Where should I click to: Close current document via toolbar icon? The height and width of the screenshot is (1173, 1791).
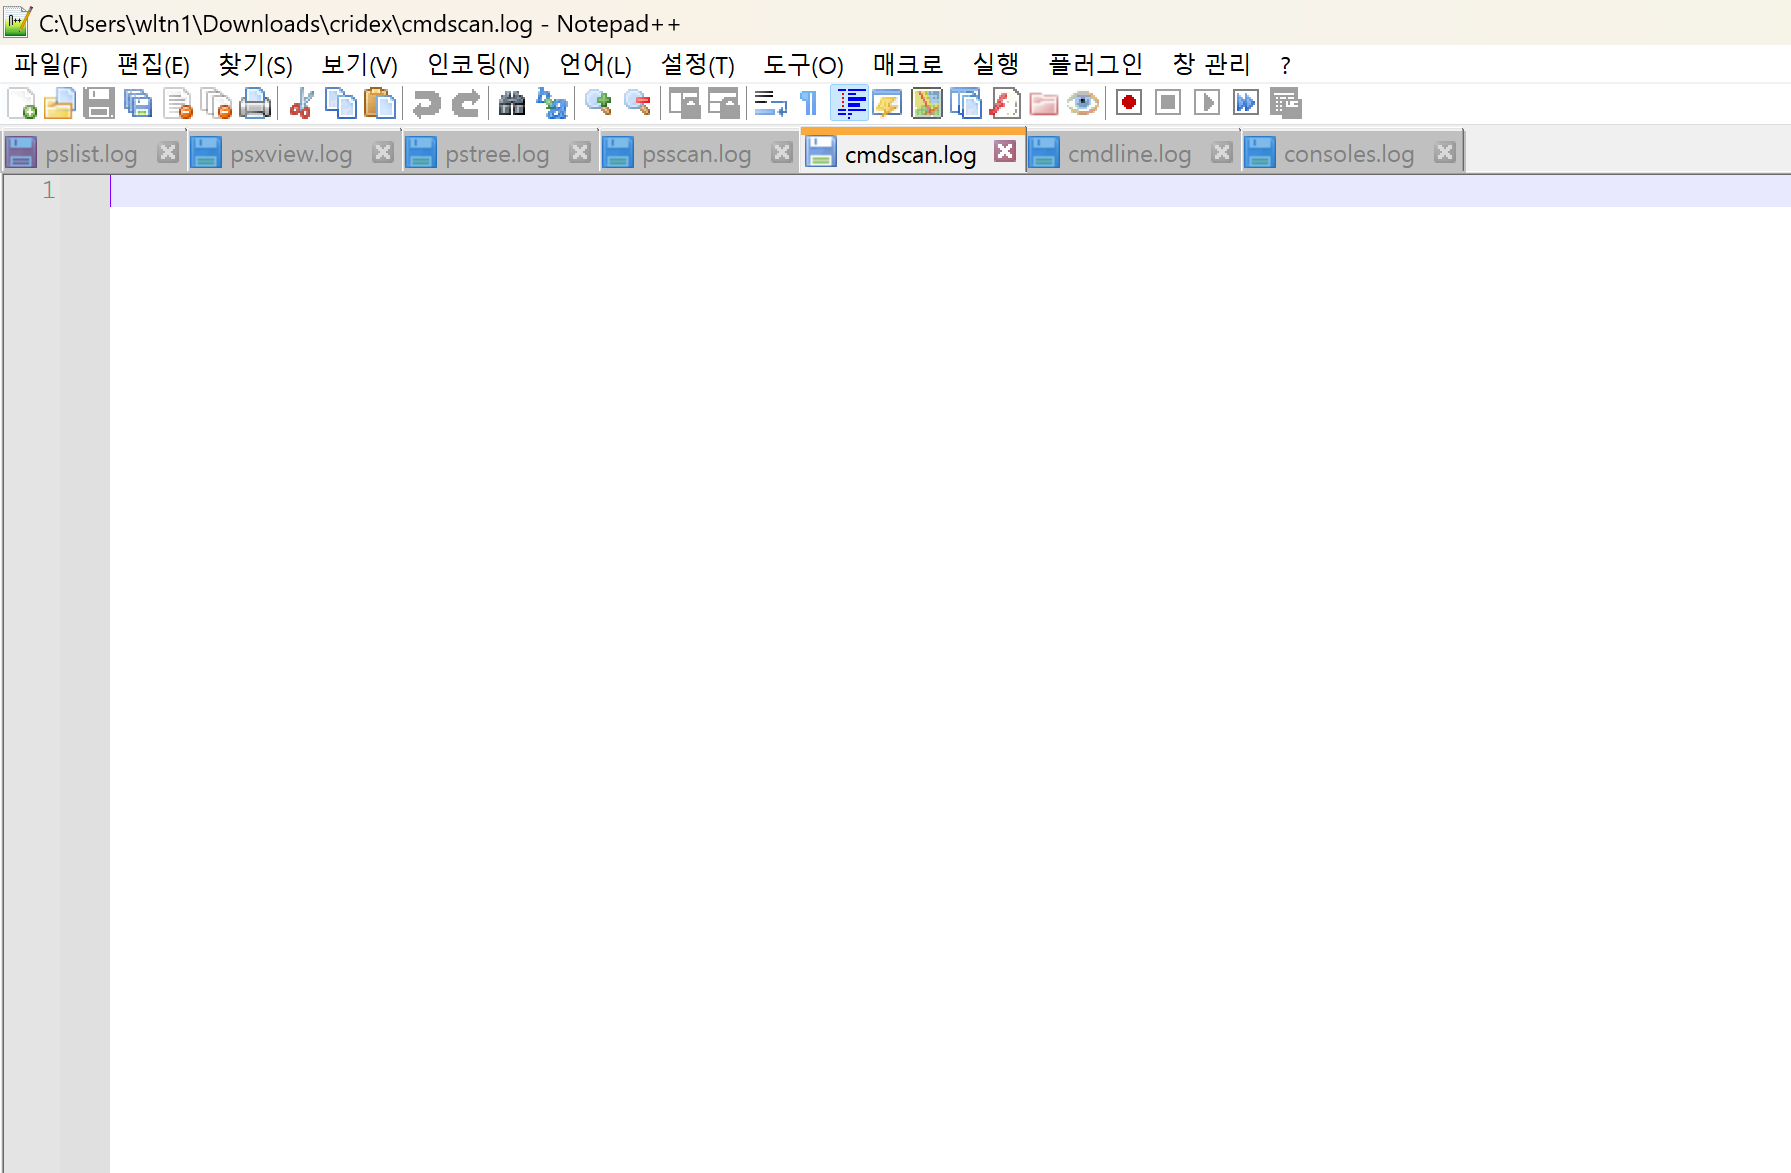pos(178,103)
